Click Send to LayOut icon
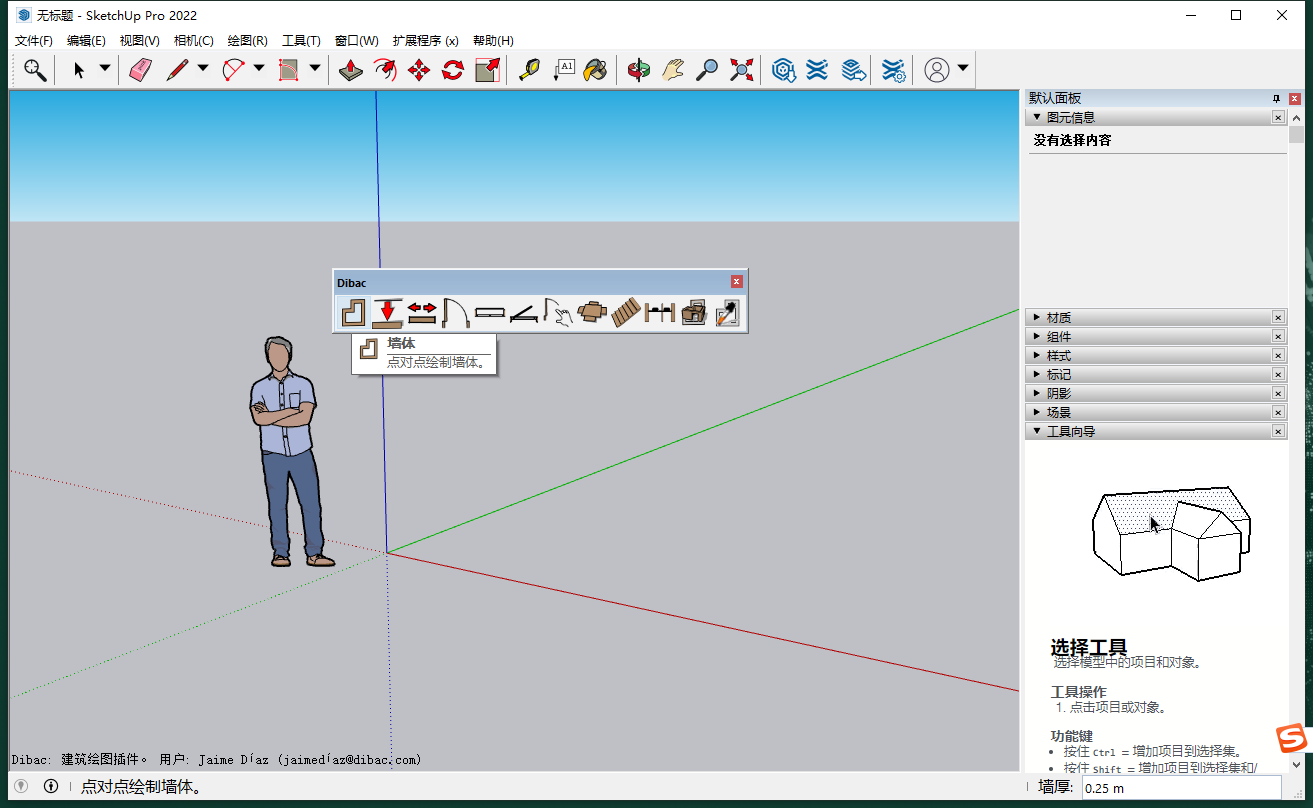Image resolution: width=1313 pixels, height=808 pixels. pos(852,70)
